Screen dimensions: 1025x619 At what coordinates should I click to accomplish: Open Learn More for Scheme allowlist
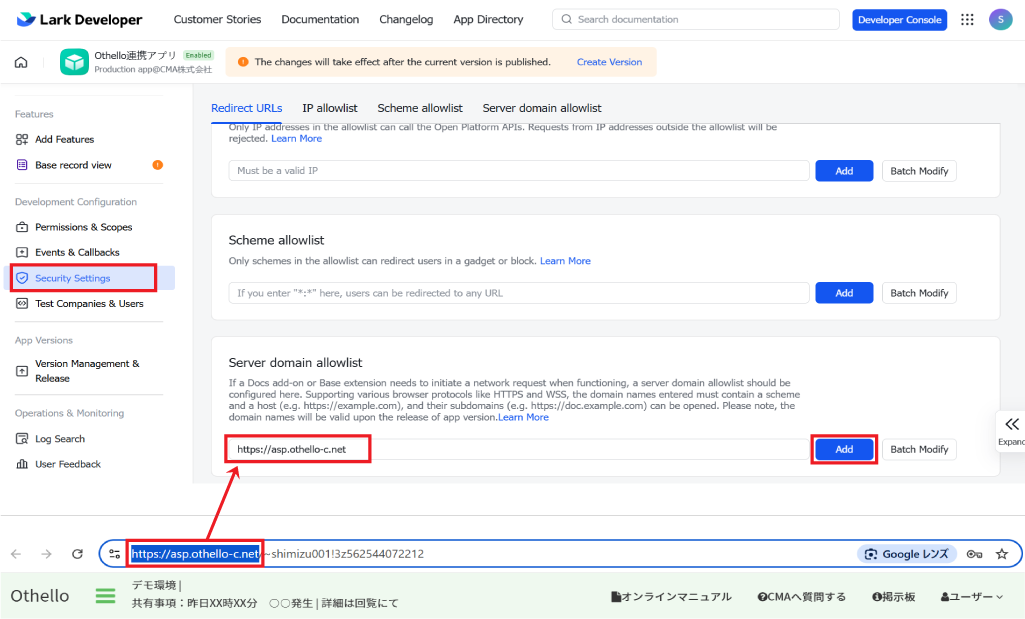pos(565,261)
